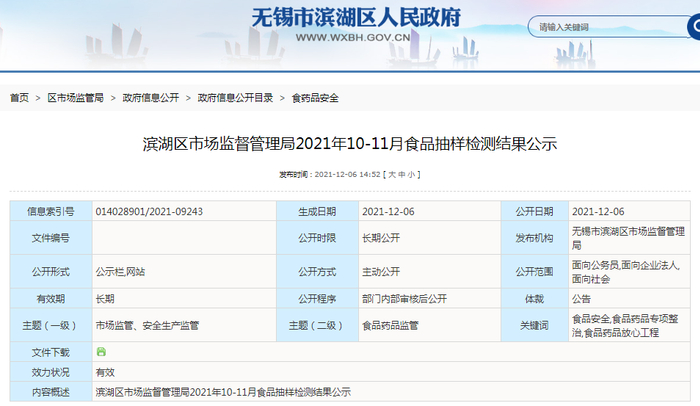Viewport: 700px width, 406px height.
Task: Click the 内容概述 summary text
Action: (223, 392)
